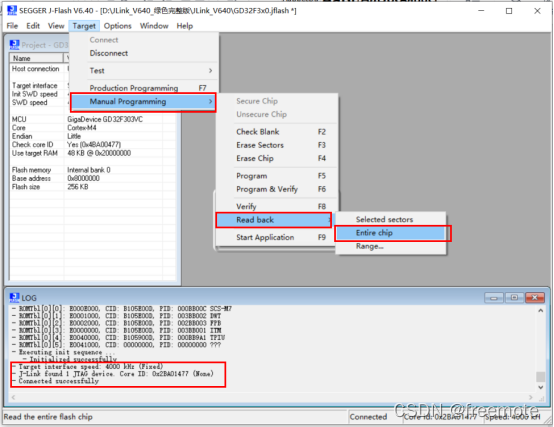The width and height of the screenshot is (554, 427).
Task: Click the LOG vertical scrollbar thumb
Action: click(x=541, y=377)
